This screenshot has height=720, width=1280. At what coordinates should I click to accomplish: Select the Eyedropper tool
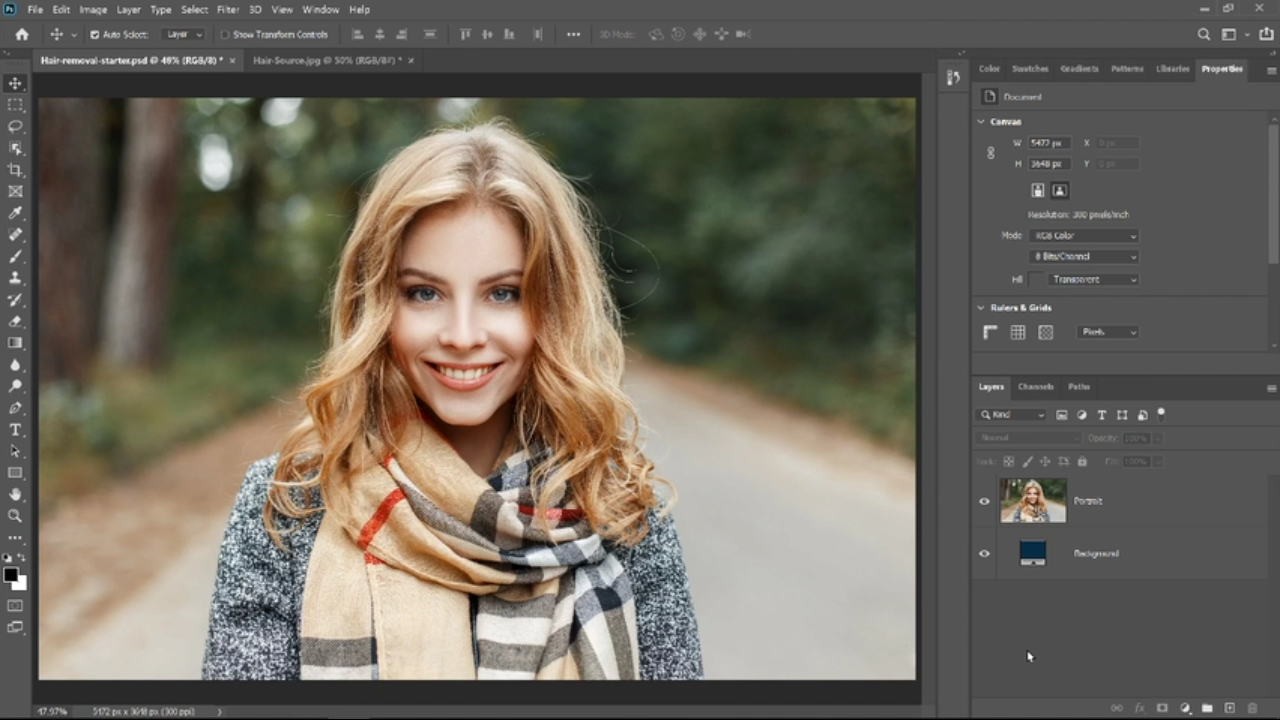point(15,213)
